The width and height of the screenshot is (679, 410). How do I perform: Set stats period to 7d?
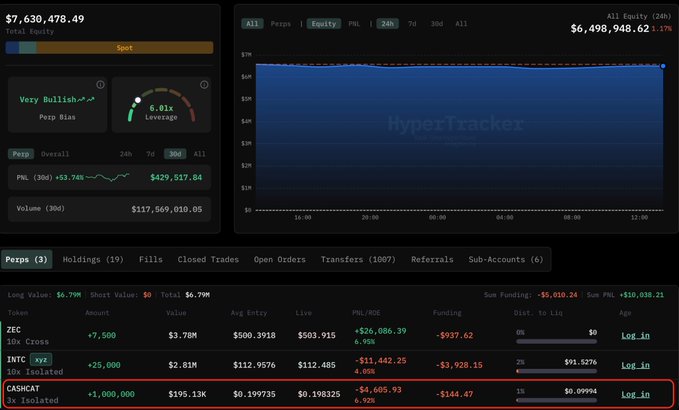point(150,154)
